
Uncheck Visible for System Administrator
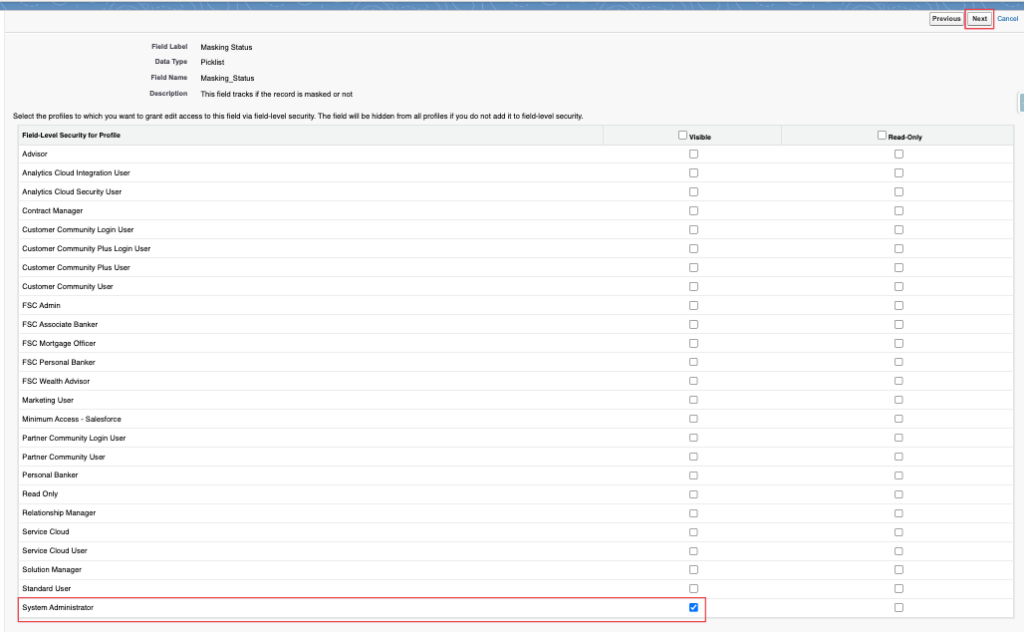tap(694, 608)
